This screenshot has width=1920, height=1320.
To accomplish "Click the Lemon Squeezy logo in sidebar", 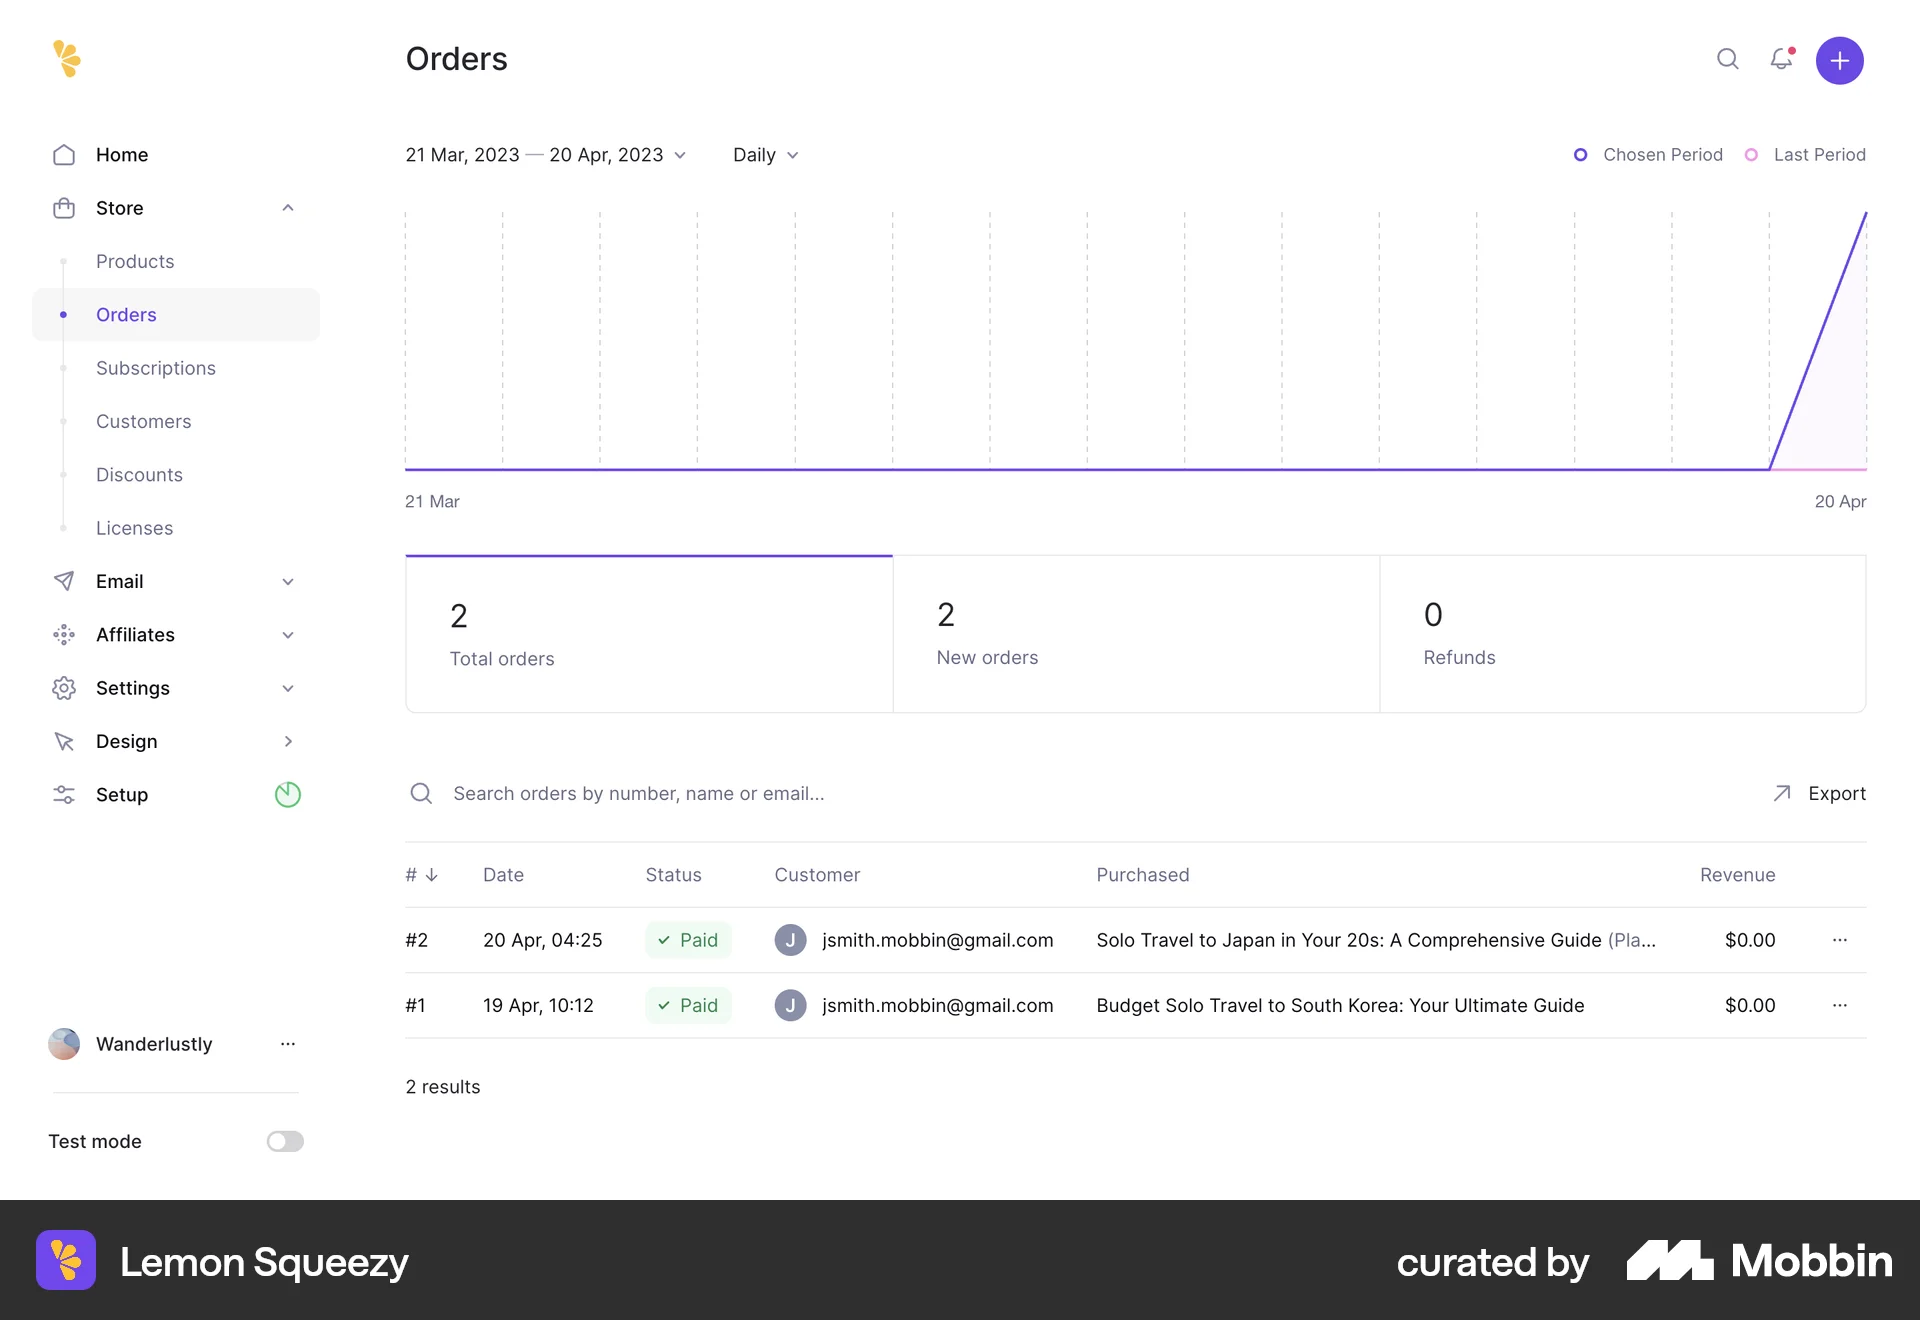I will tap(66, 59).
